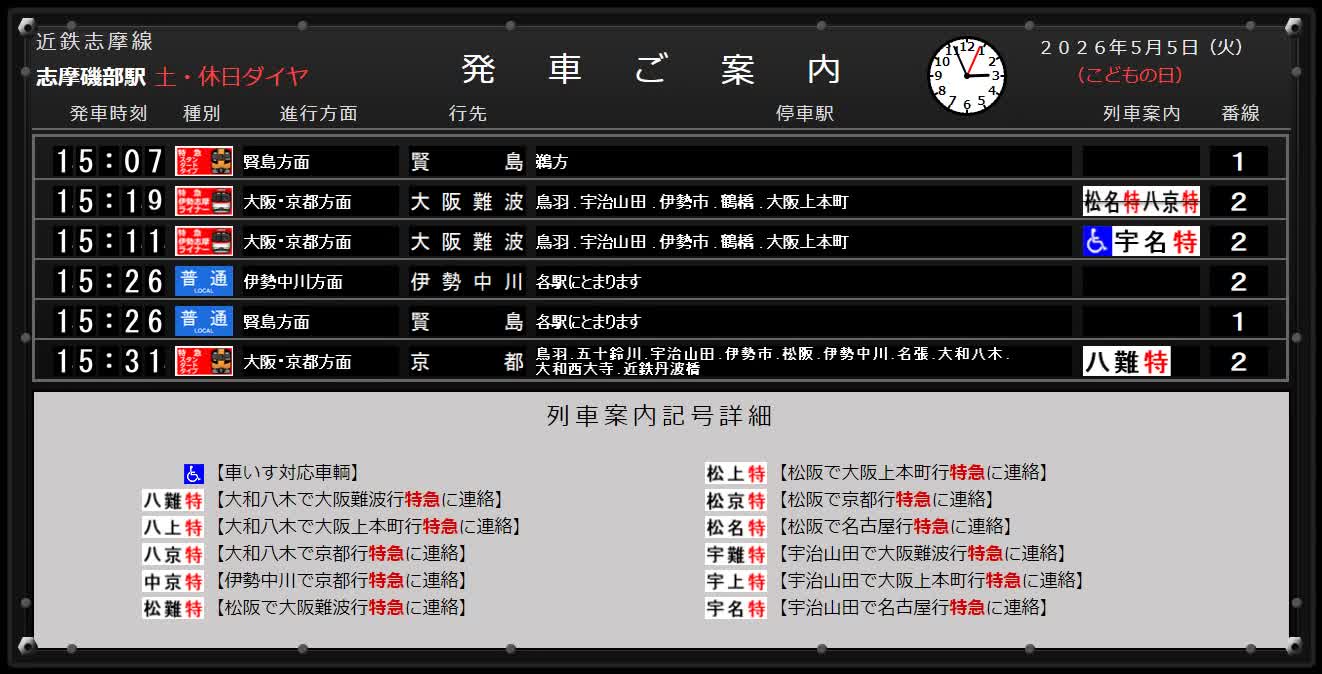Click the 宇名特 symbol in the legend
The width and height of the screenshot is (1322, 674).
point(736,608)
